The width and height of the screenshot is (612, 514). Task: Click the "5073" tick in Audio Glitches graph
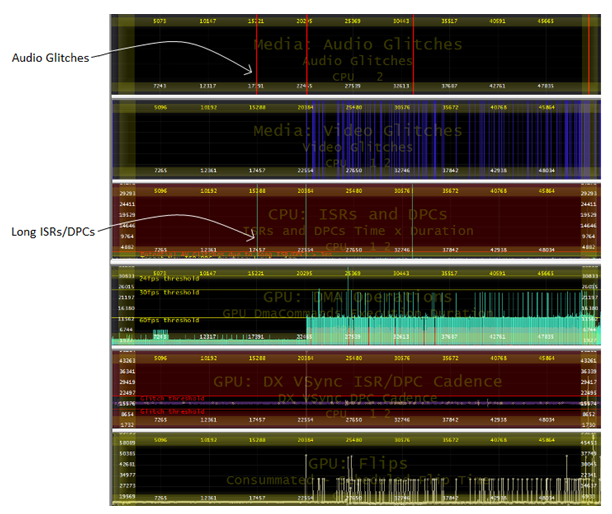click(x=158, y=19)
